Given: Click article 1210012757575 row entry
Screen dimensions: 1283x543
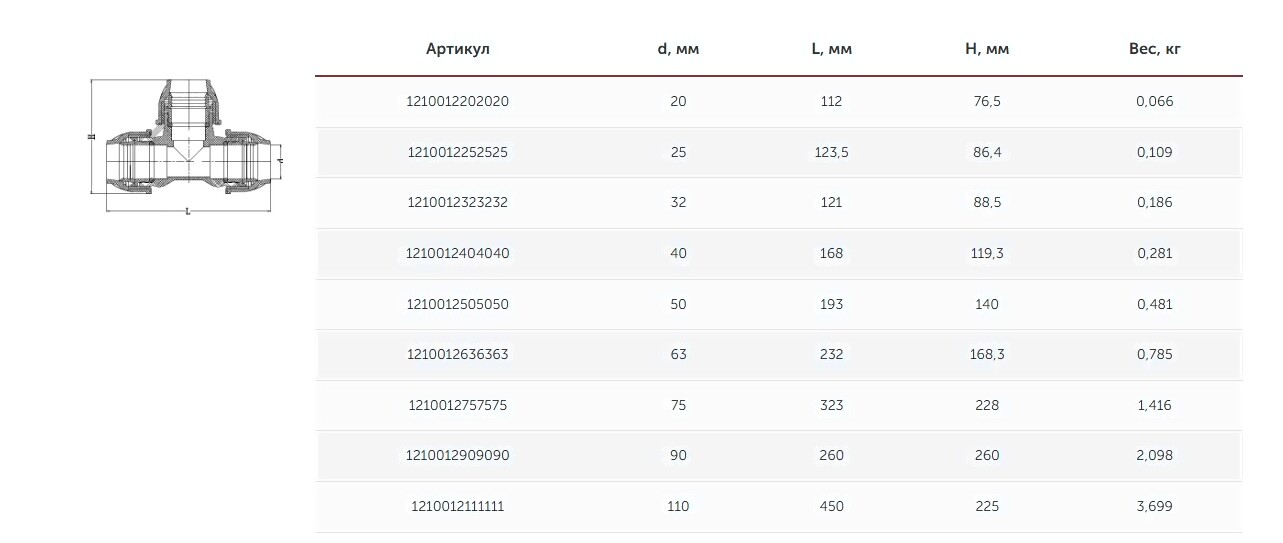Looking at the screenshot, I should pyautogui.click(x=458, y=405).
